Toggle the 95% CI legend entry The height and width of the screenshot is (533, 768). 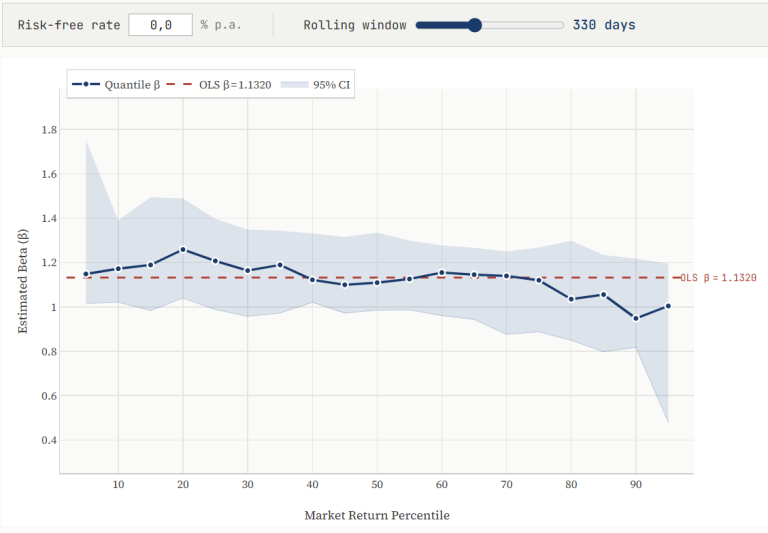[x=316, y=85]
